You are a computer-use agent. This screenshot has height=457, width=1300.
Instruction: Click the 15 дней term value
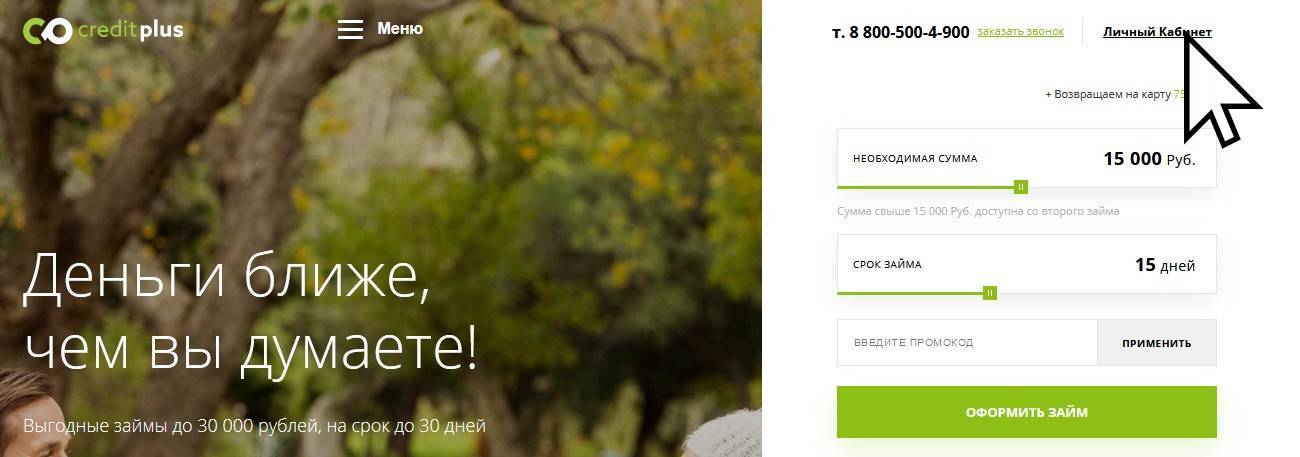(x=1165, y=265)
